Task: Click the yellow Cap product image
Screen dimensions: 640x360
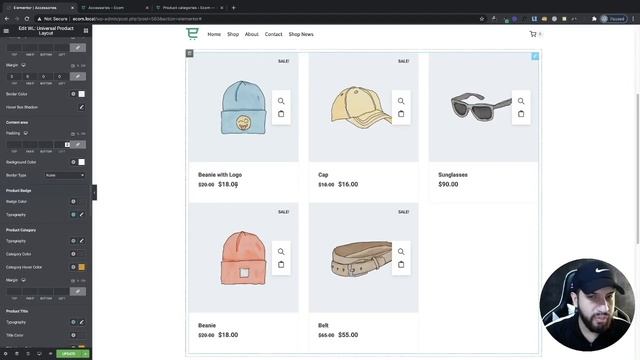Action: click(361, 107)
